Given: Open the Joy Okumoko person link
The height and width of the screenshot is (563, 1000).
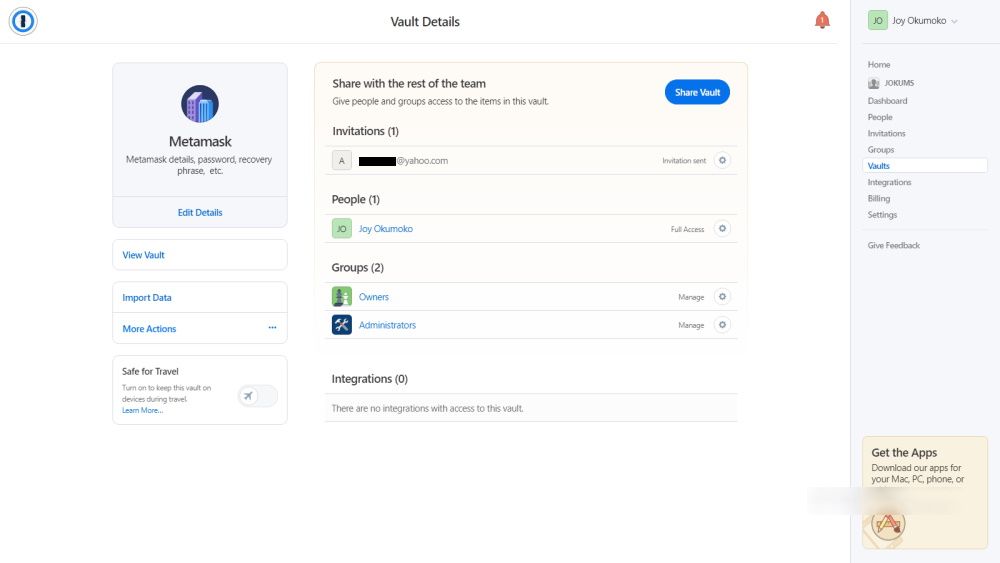Looking at the screenshot, I should coord(385,228).
